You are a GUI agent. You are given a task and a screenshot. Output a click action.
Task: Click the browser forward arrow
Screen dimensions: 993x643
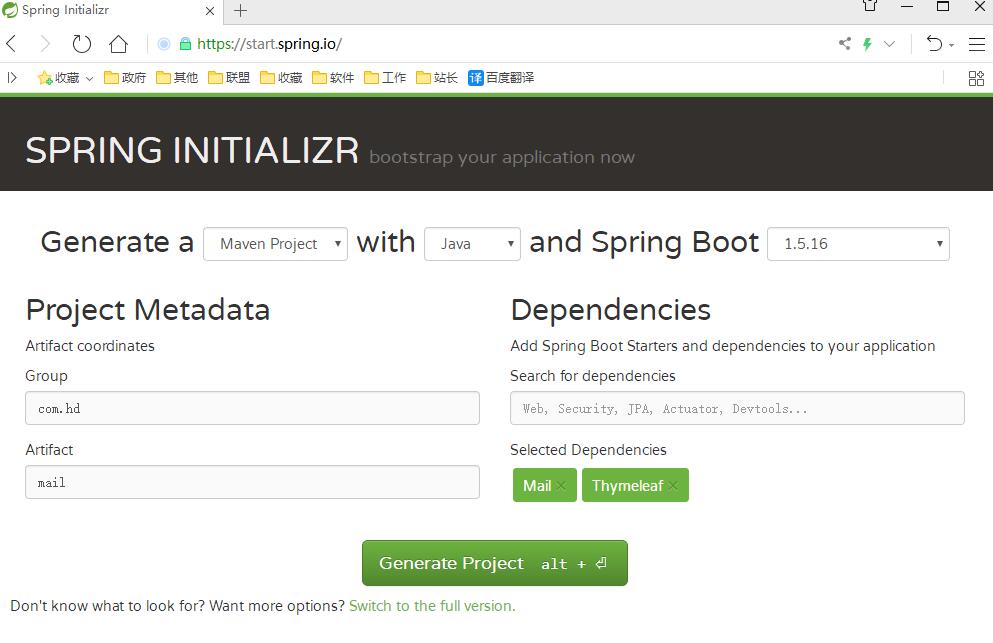point(45,44)
